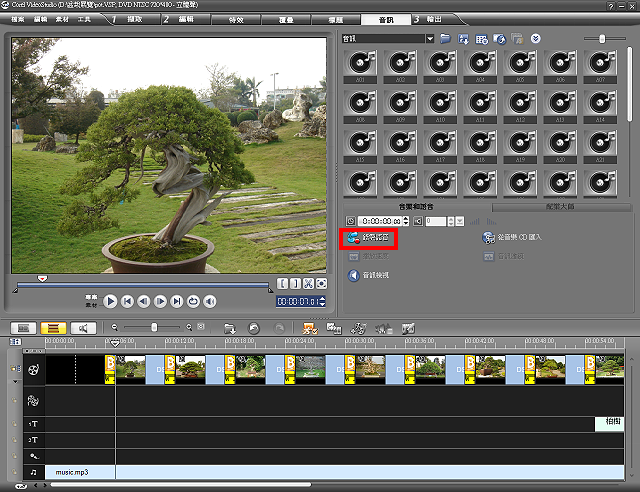Switch to the Effect step tab
640x492 pixels.
[236, 20]
